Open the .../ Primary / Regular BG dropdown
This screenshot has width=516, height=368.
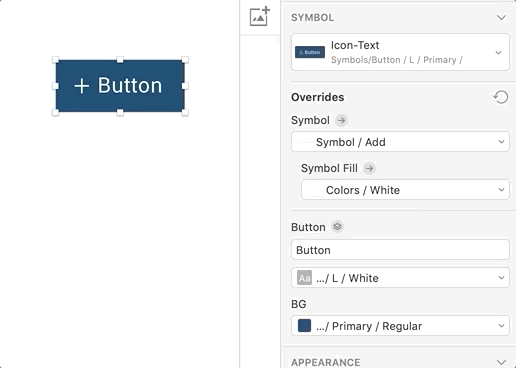coord(400,326)
